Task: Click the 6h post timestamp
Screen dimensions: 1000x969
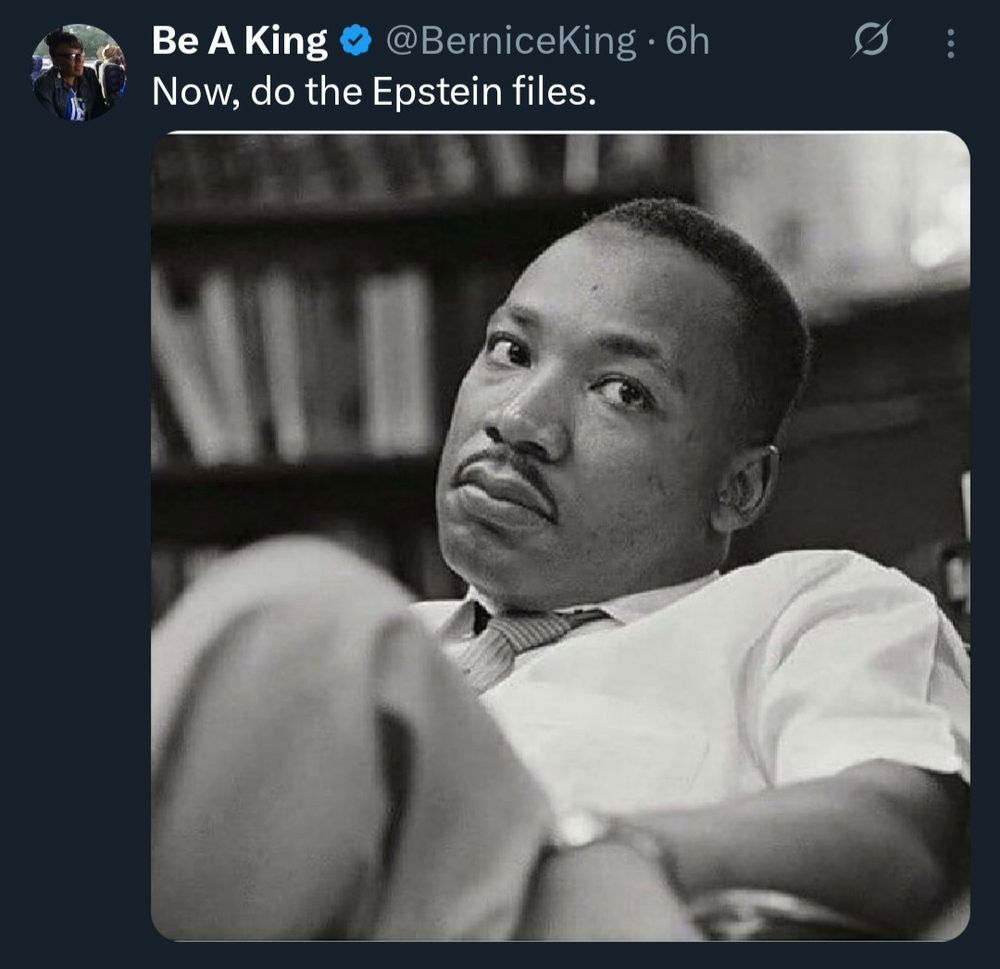Action: [688, 41]
